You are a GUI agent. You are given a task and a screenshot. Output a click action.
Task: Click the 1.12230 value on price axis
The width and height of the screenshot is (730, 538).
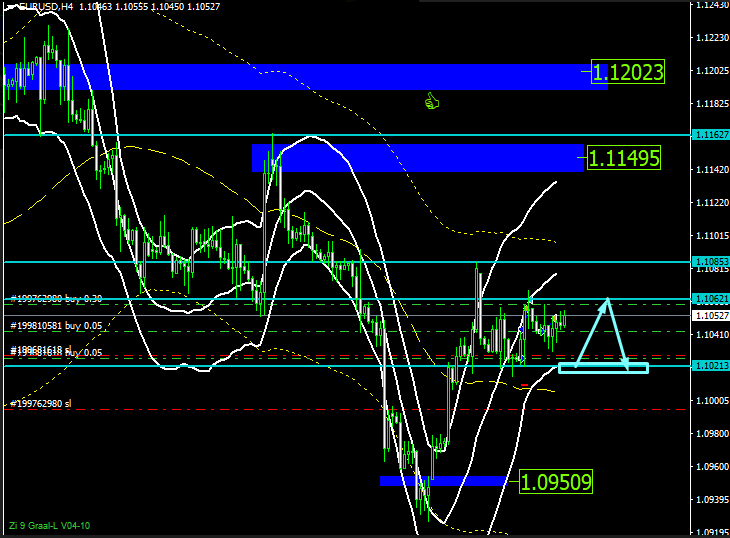tap(712, 38)
